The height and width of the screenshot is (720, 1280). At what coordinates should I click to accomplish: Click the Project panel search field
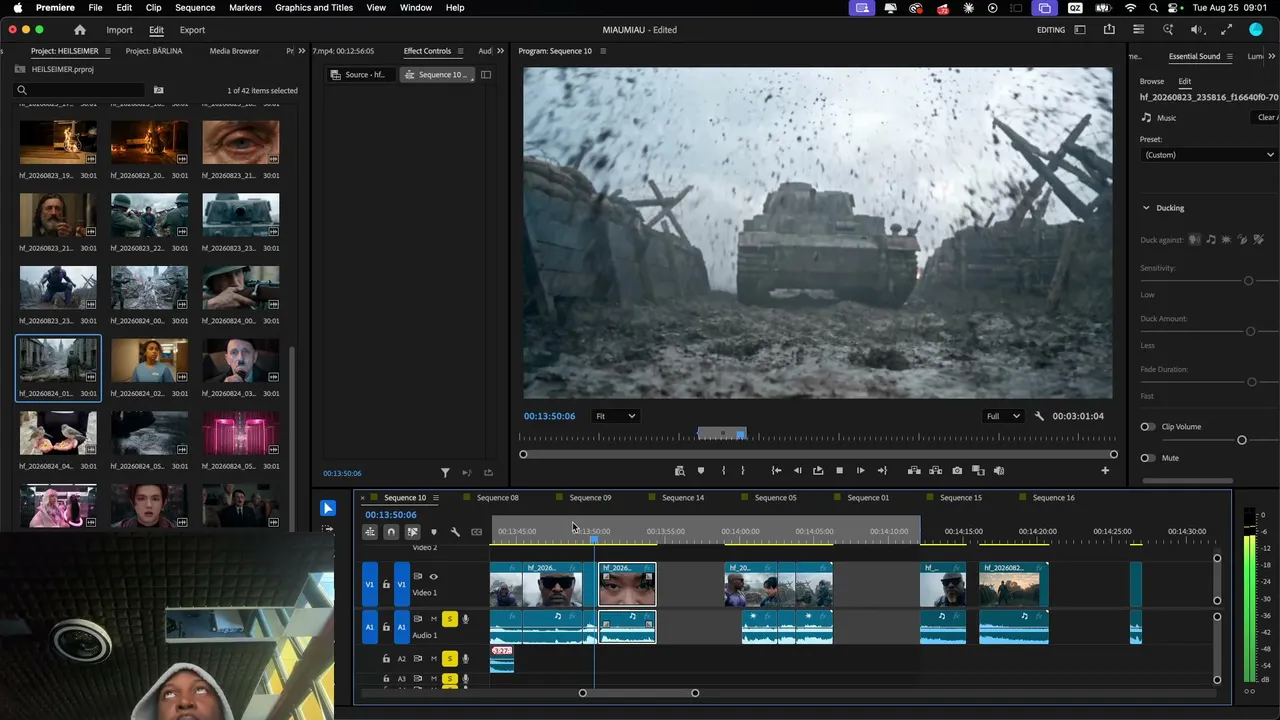81,90
